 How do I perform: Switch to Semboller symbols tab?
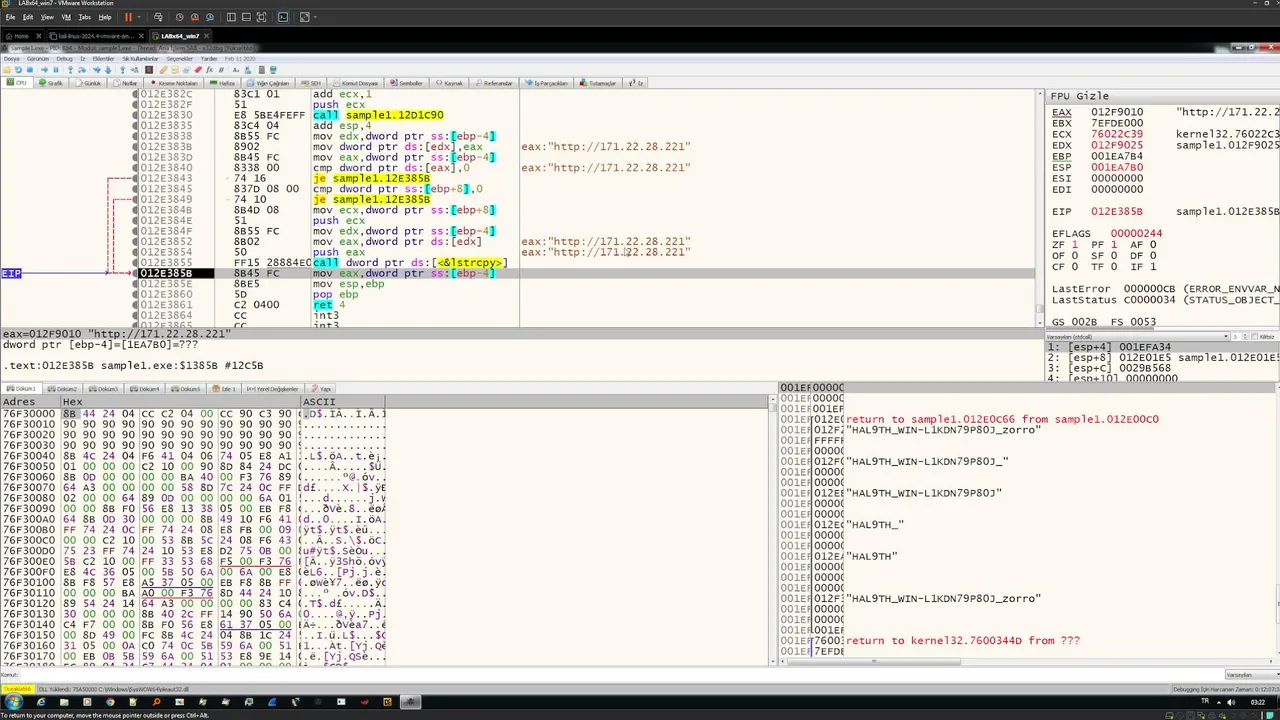pos(405,83)
